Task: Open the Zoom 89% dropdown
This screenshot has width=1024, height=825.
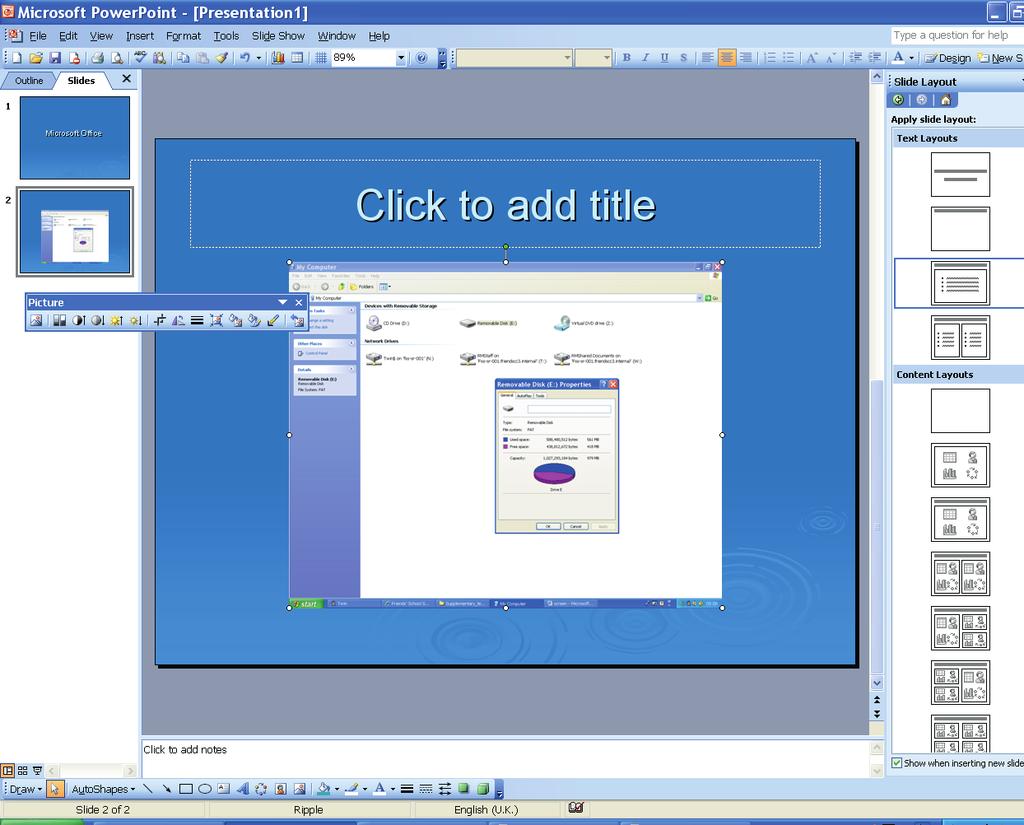Action: point(401,58)
